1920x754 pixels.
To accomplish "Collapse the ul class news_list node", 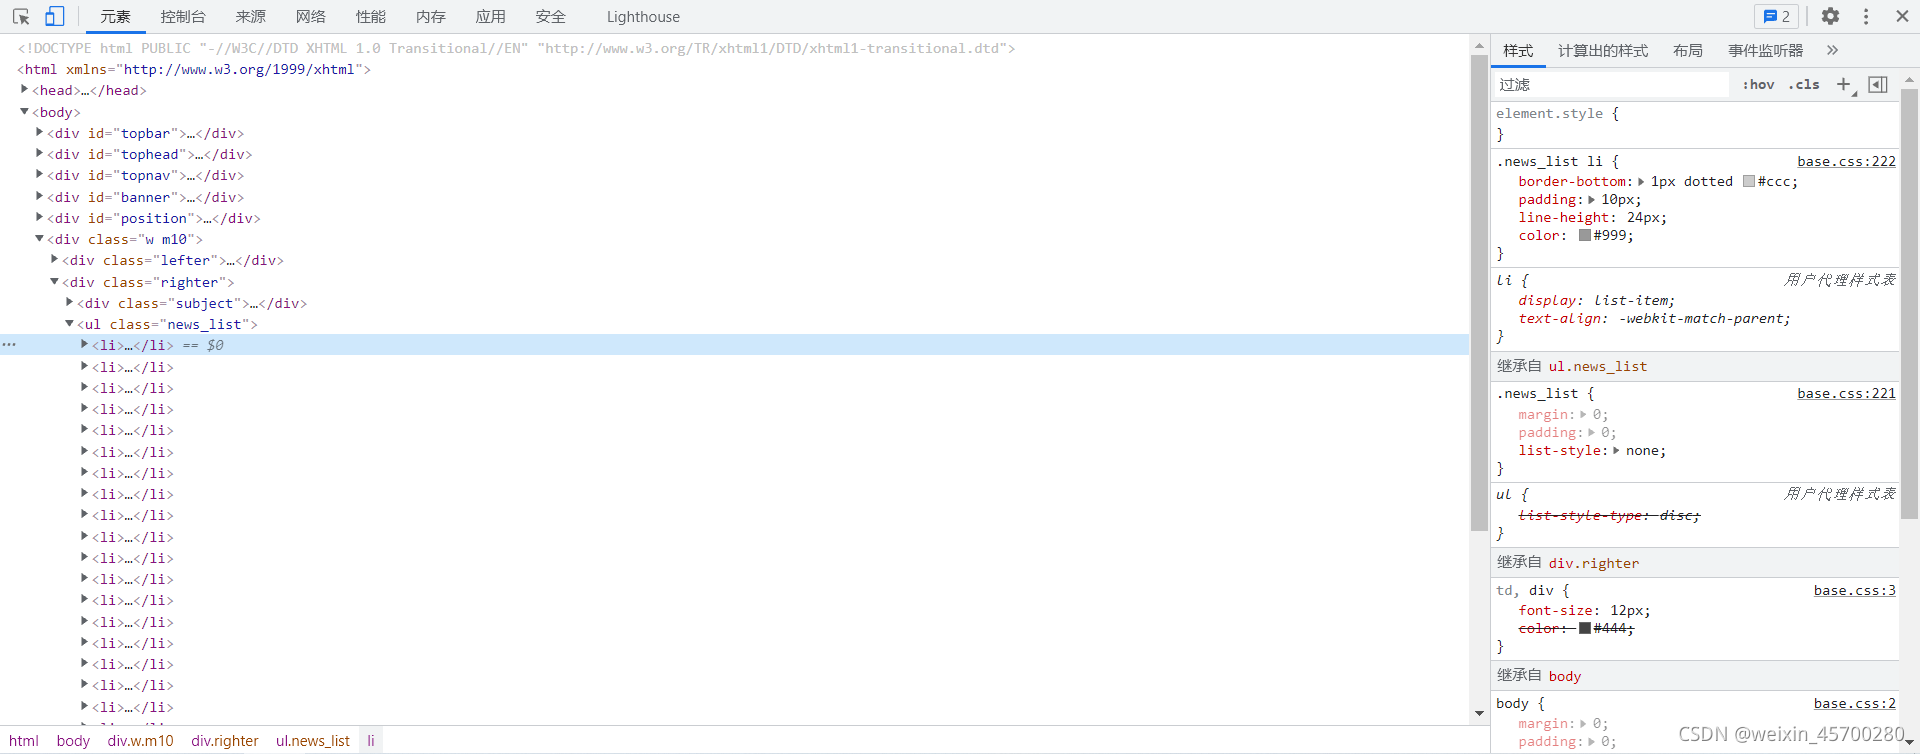I will [x=70, y=324].
